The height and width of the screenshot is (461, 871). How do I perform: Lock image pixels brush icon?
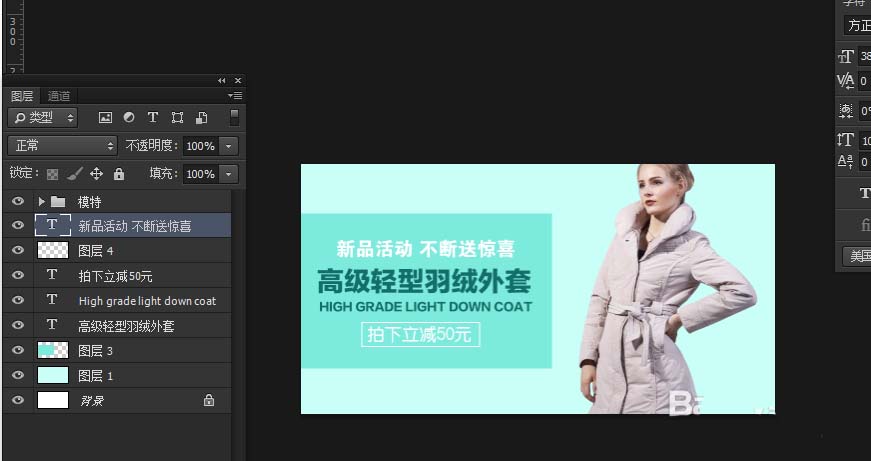click(x=74, y=174)
